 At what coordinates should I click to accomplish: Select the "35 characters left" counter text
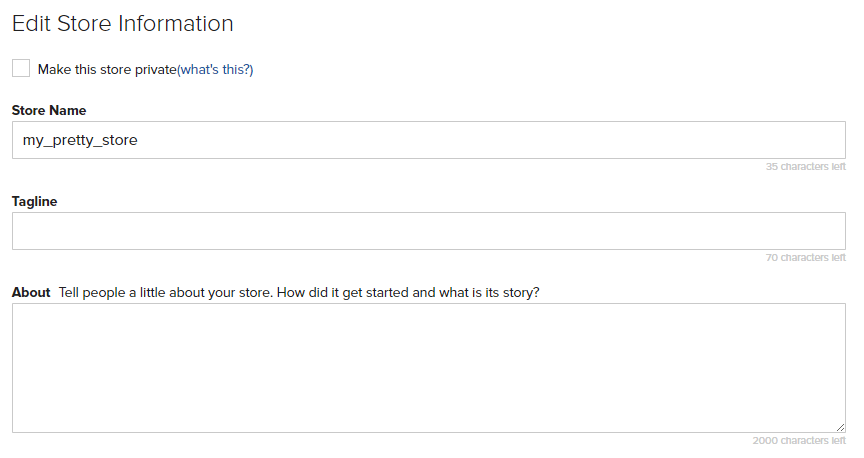tap(805, 166)
